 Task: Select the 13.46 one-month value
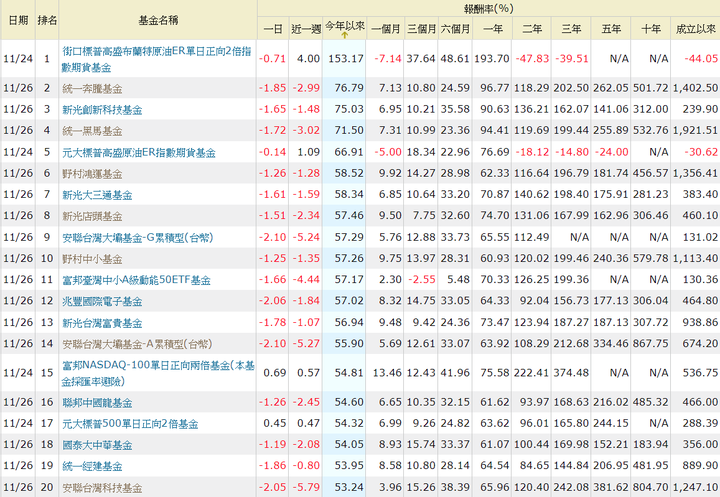387,373
